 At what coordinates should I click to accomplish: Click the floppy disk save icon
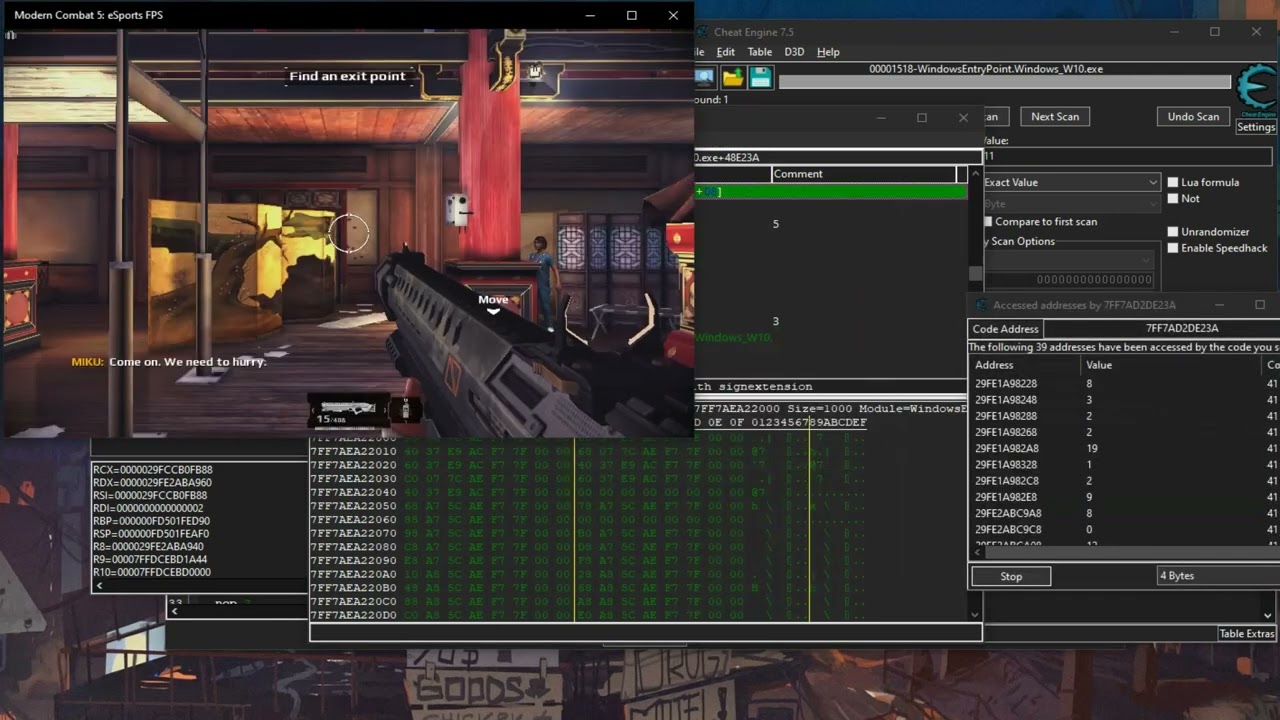click(760, 78)
